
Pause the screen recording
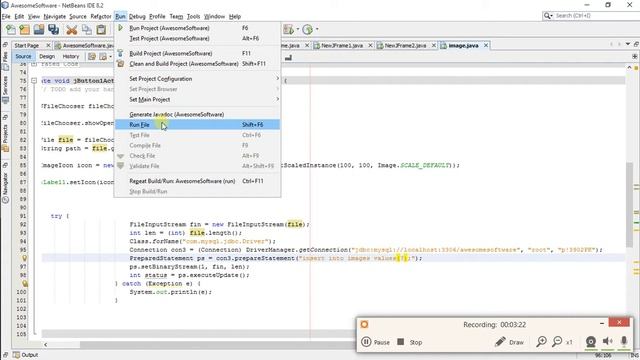click(375, 342)
